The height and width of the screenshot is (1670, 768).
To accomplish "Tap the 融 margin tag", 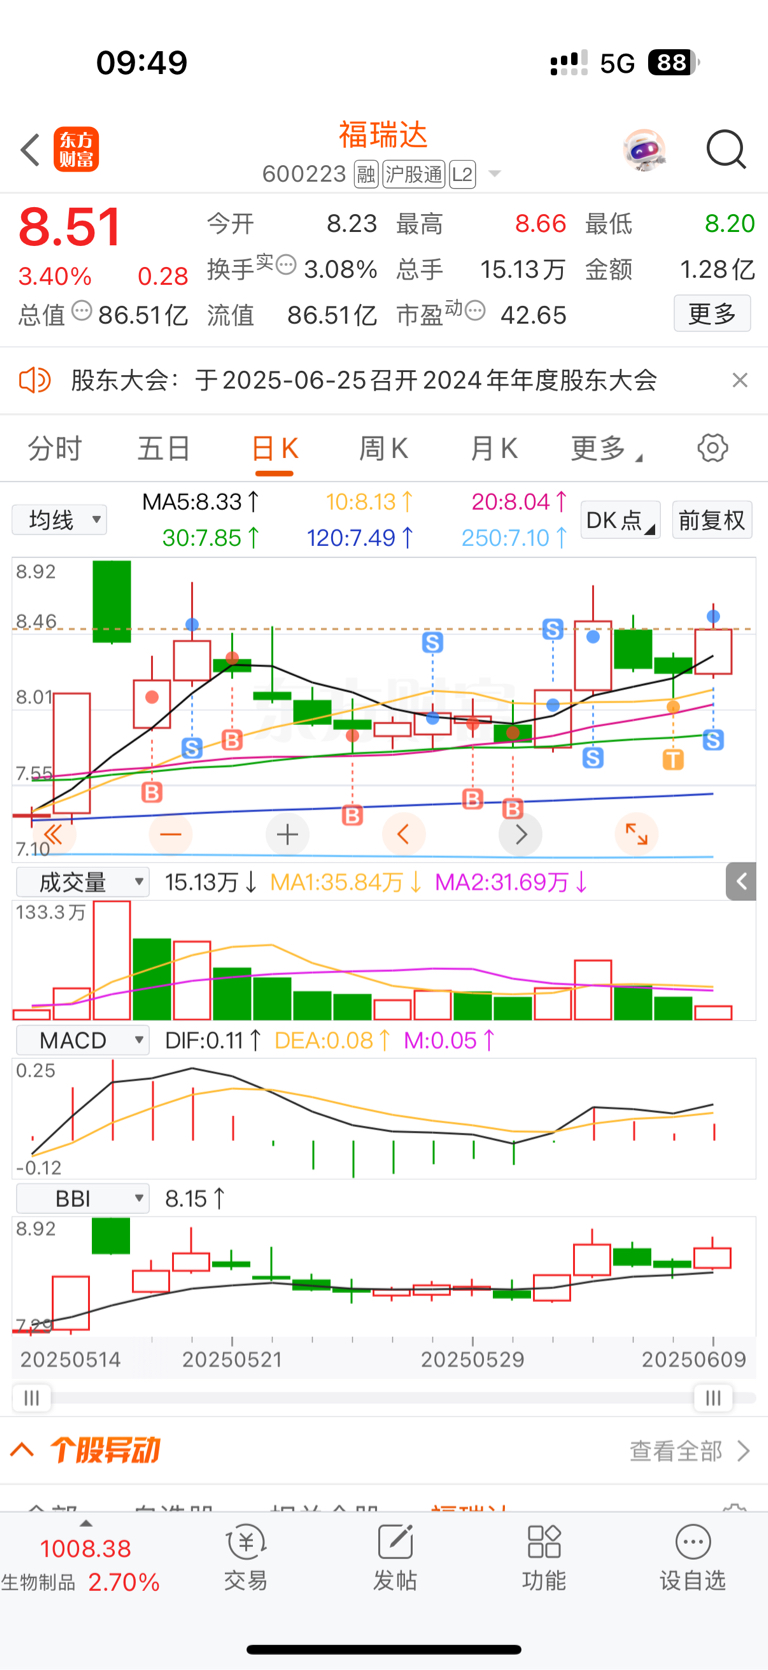I will tap(365, 175).
